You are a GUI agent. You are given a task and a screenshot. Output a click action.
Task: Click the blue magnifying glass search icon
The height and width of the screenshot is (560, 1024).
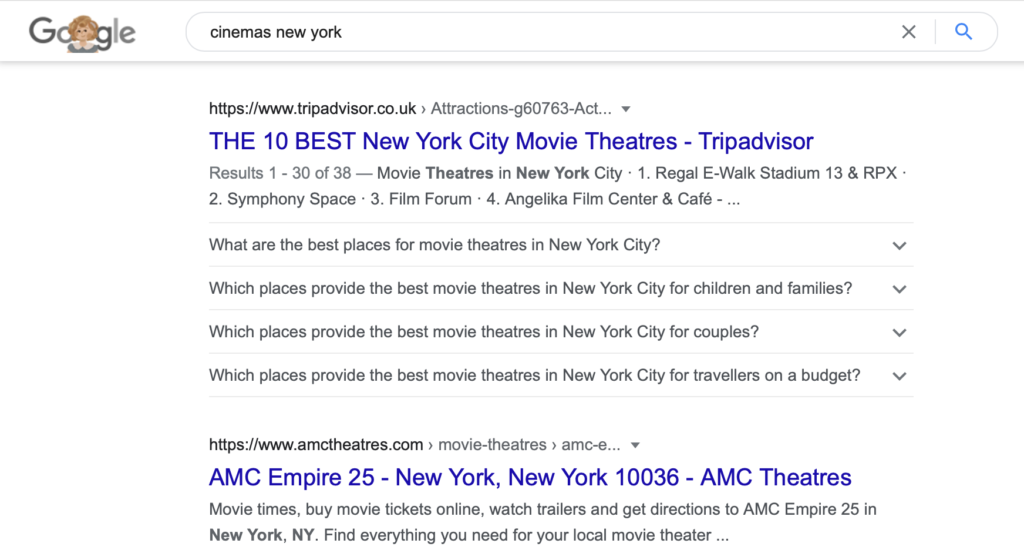(x=963, y=31)
